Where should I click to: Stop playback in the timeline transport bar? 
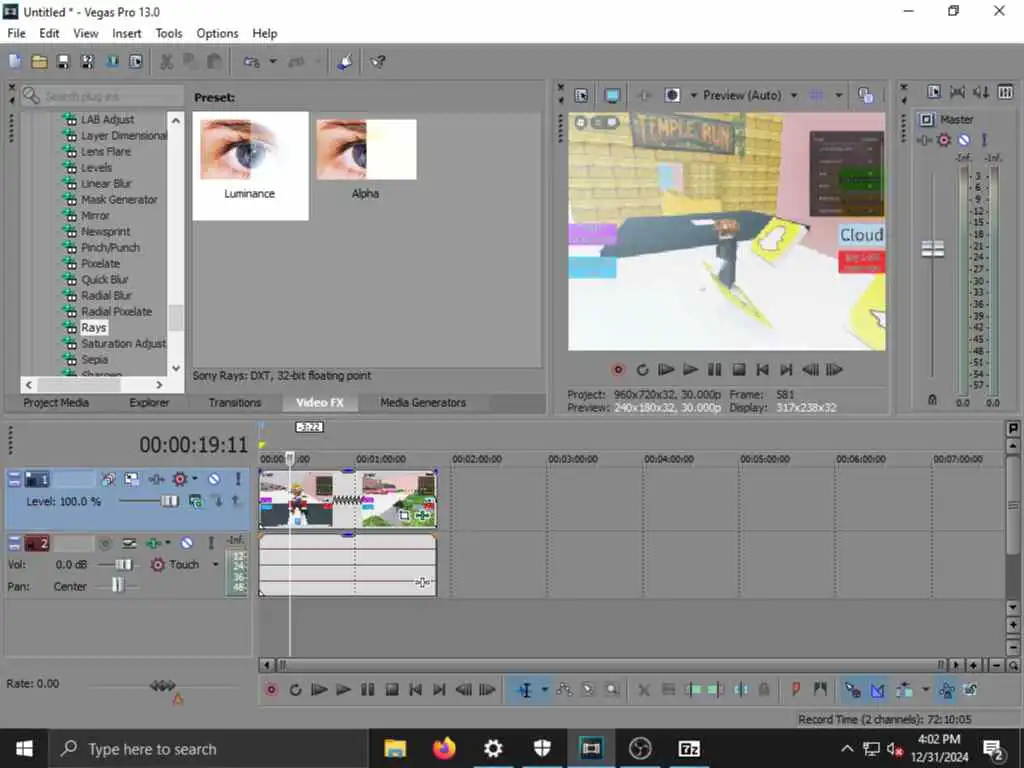pyautogui.click(x=392, y=690)
